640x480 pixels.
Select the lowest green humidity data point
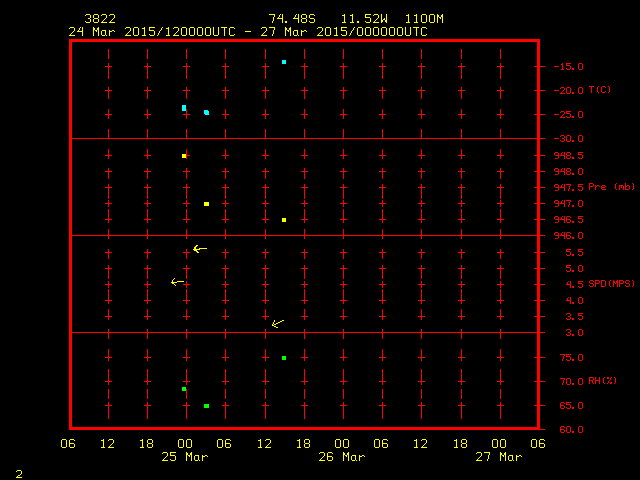(206, 406)
